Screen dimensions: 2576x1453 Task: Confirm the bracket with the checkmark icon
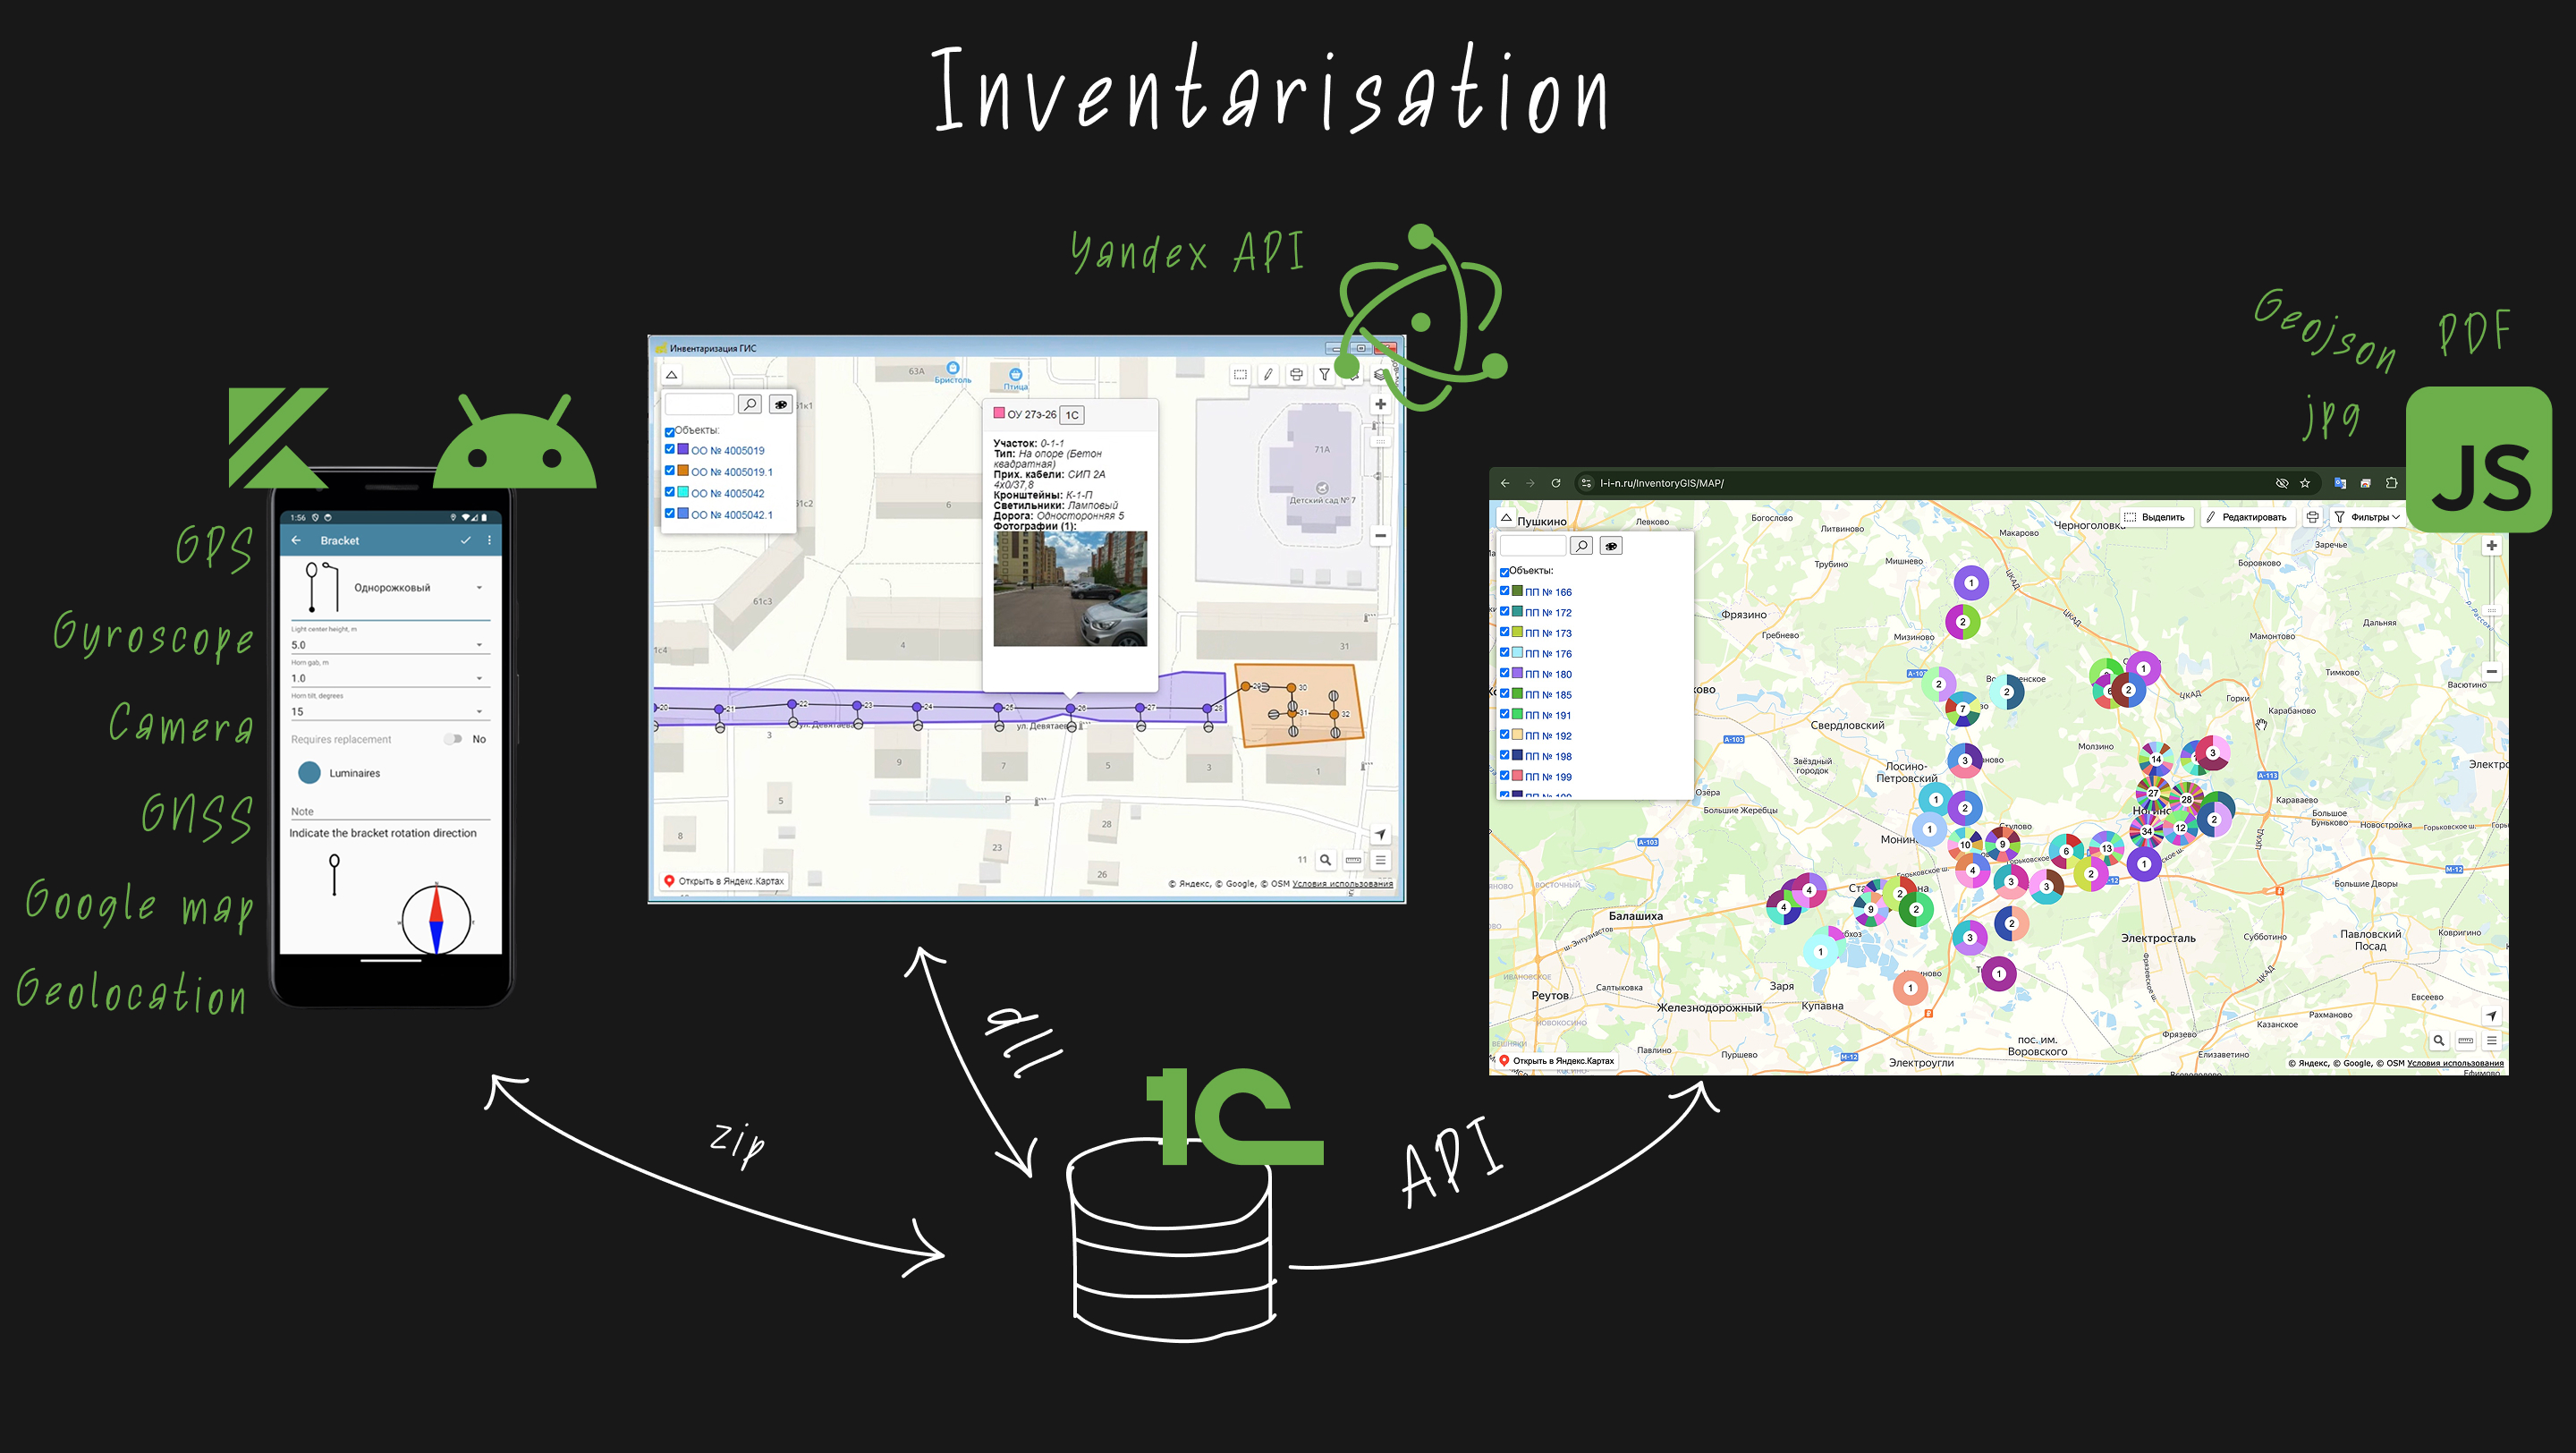click(465, 540)
